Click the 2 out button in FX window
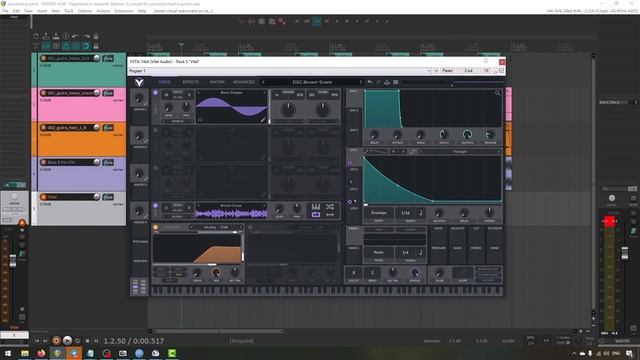640x360 pixels. pos(469,71)
